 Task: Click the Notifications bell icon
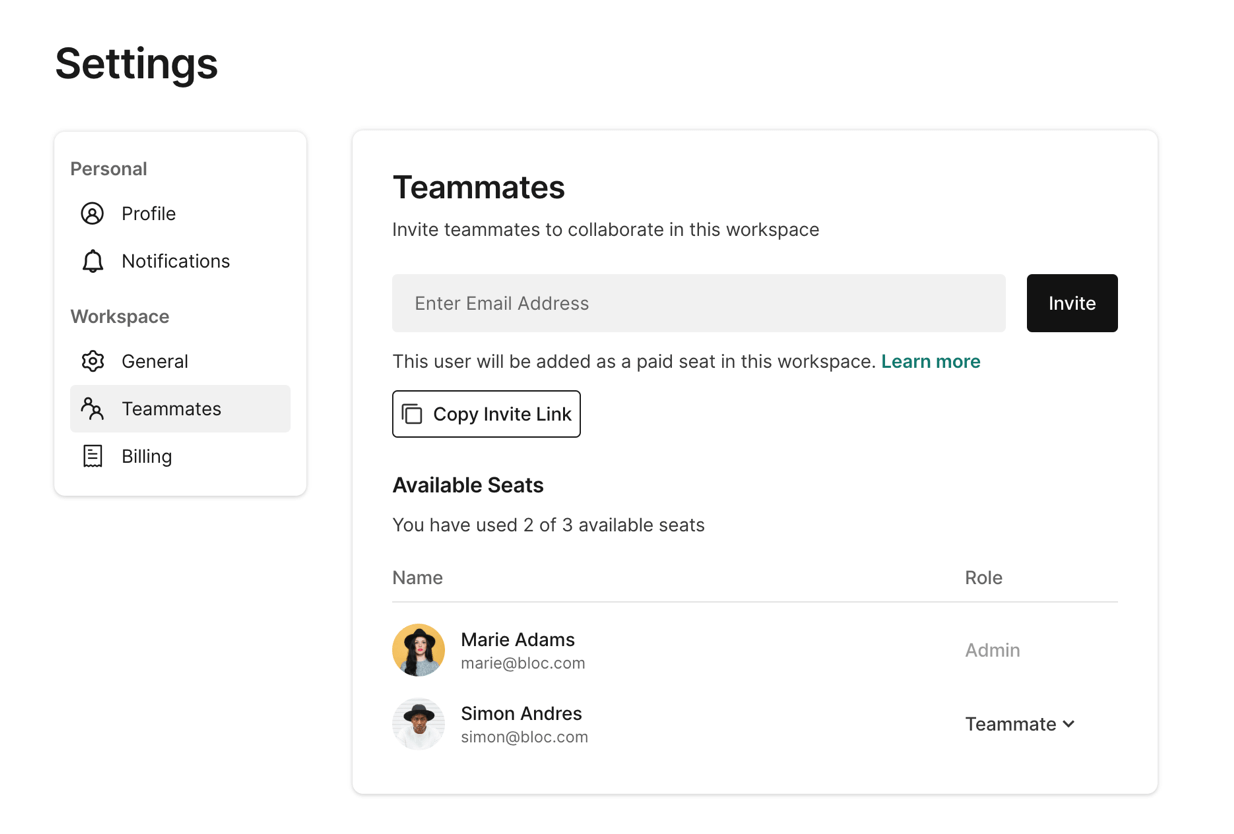coord(92,261)
